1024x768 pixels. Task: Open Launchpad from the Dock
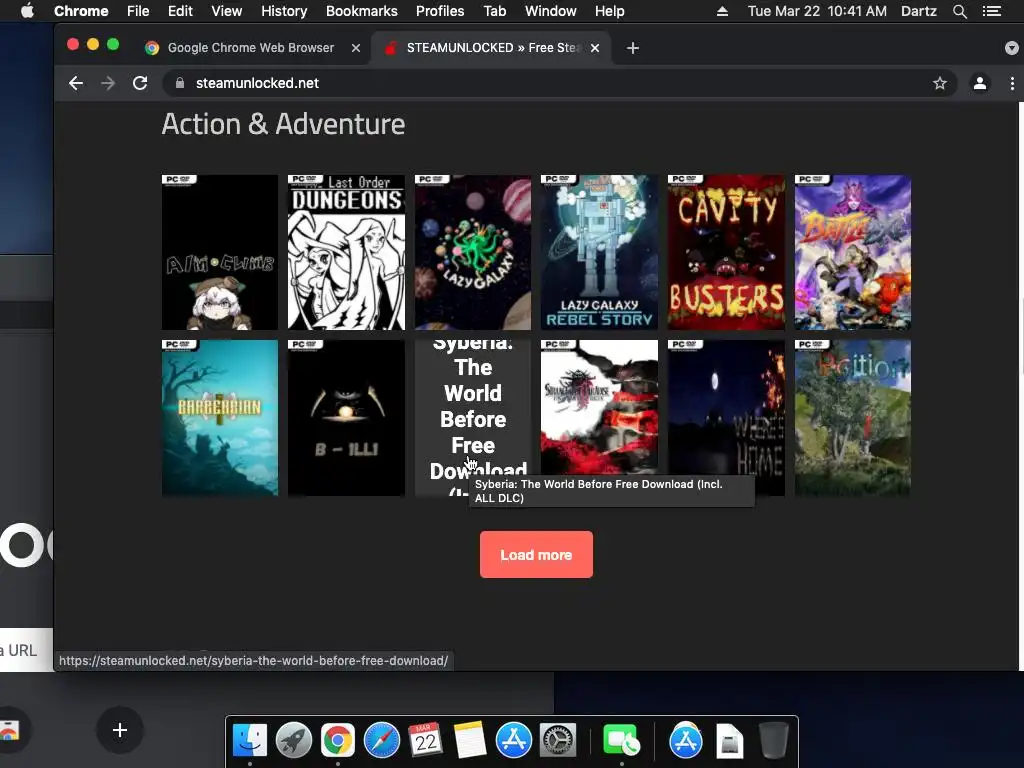pyautogui.click(x=294, y=741)
